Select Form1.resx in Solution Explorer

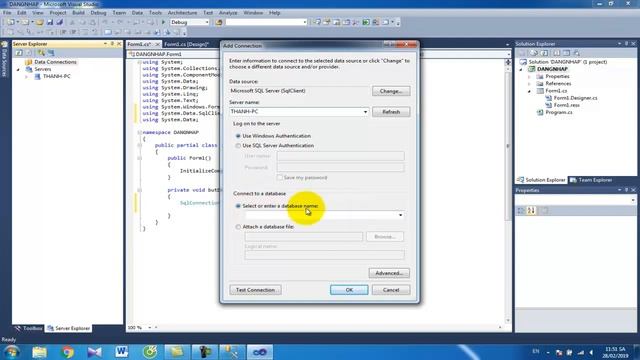pos(567,105)
